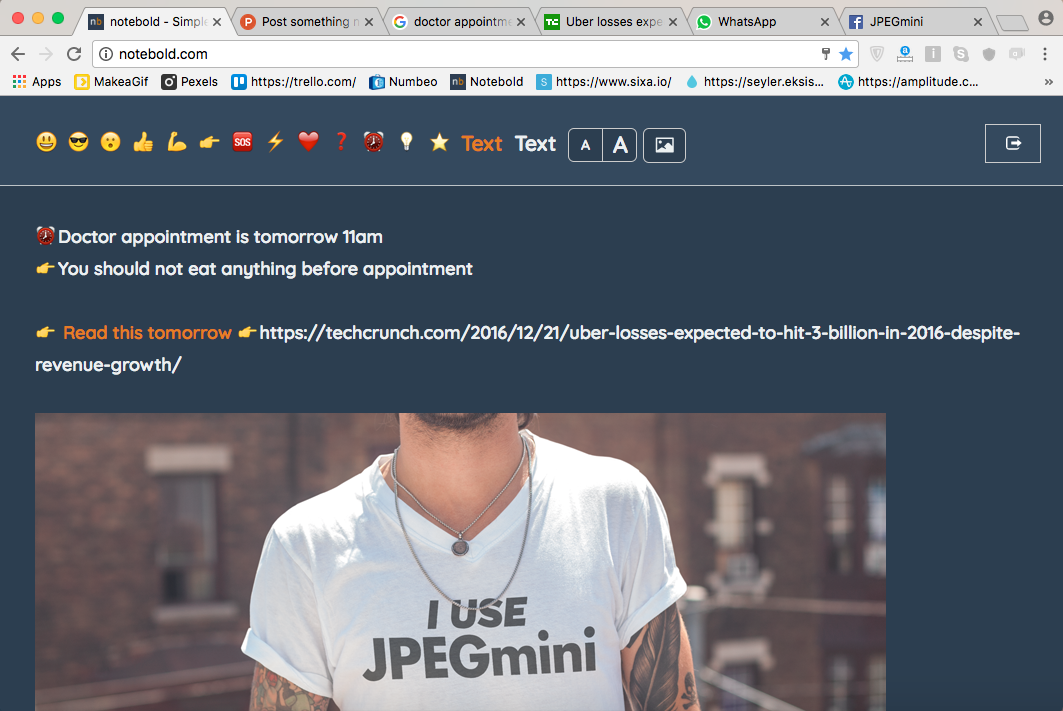Click the insert image button
The width and height of the screenshot is (1063, 711).
[664, 145]
